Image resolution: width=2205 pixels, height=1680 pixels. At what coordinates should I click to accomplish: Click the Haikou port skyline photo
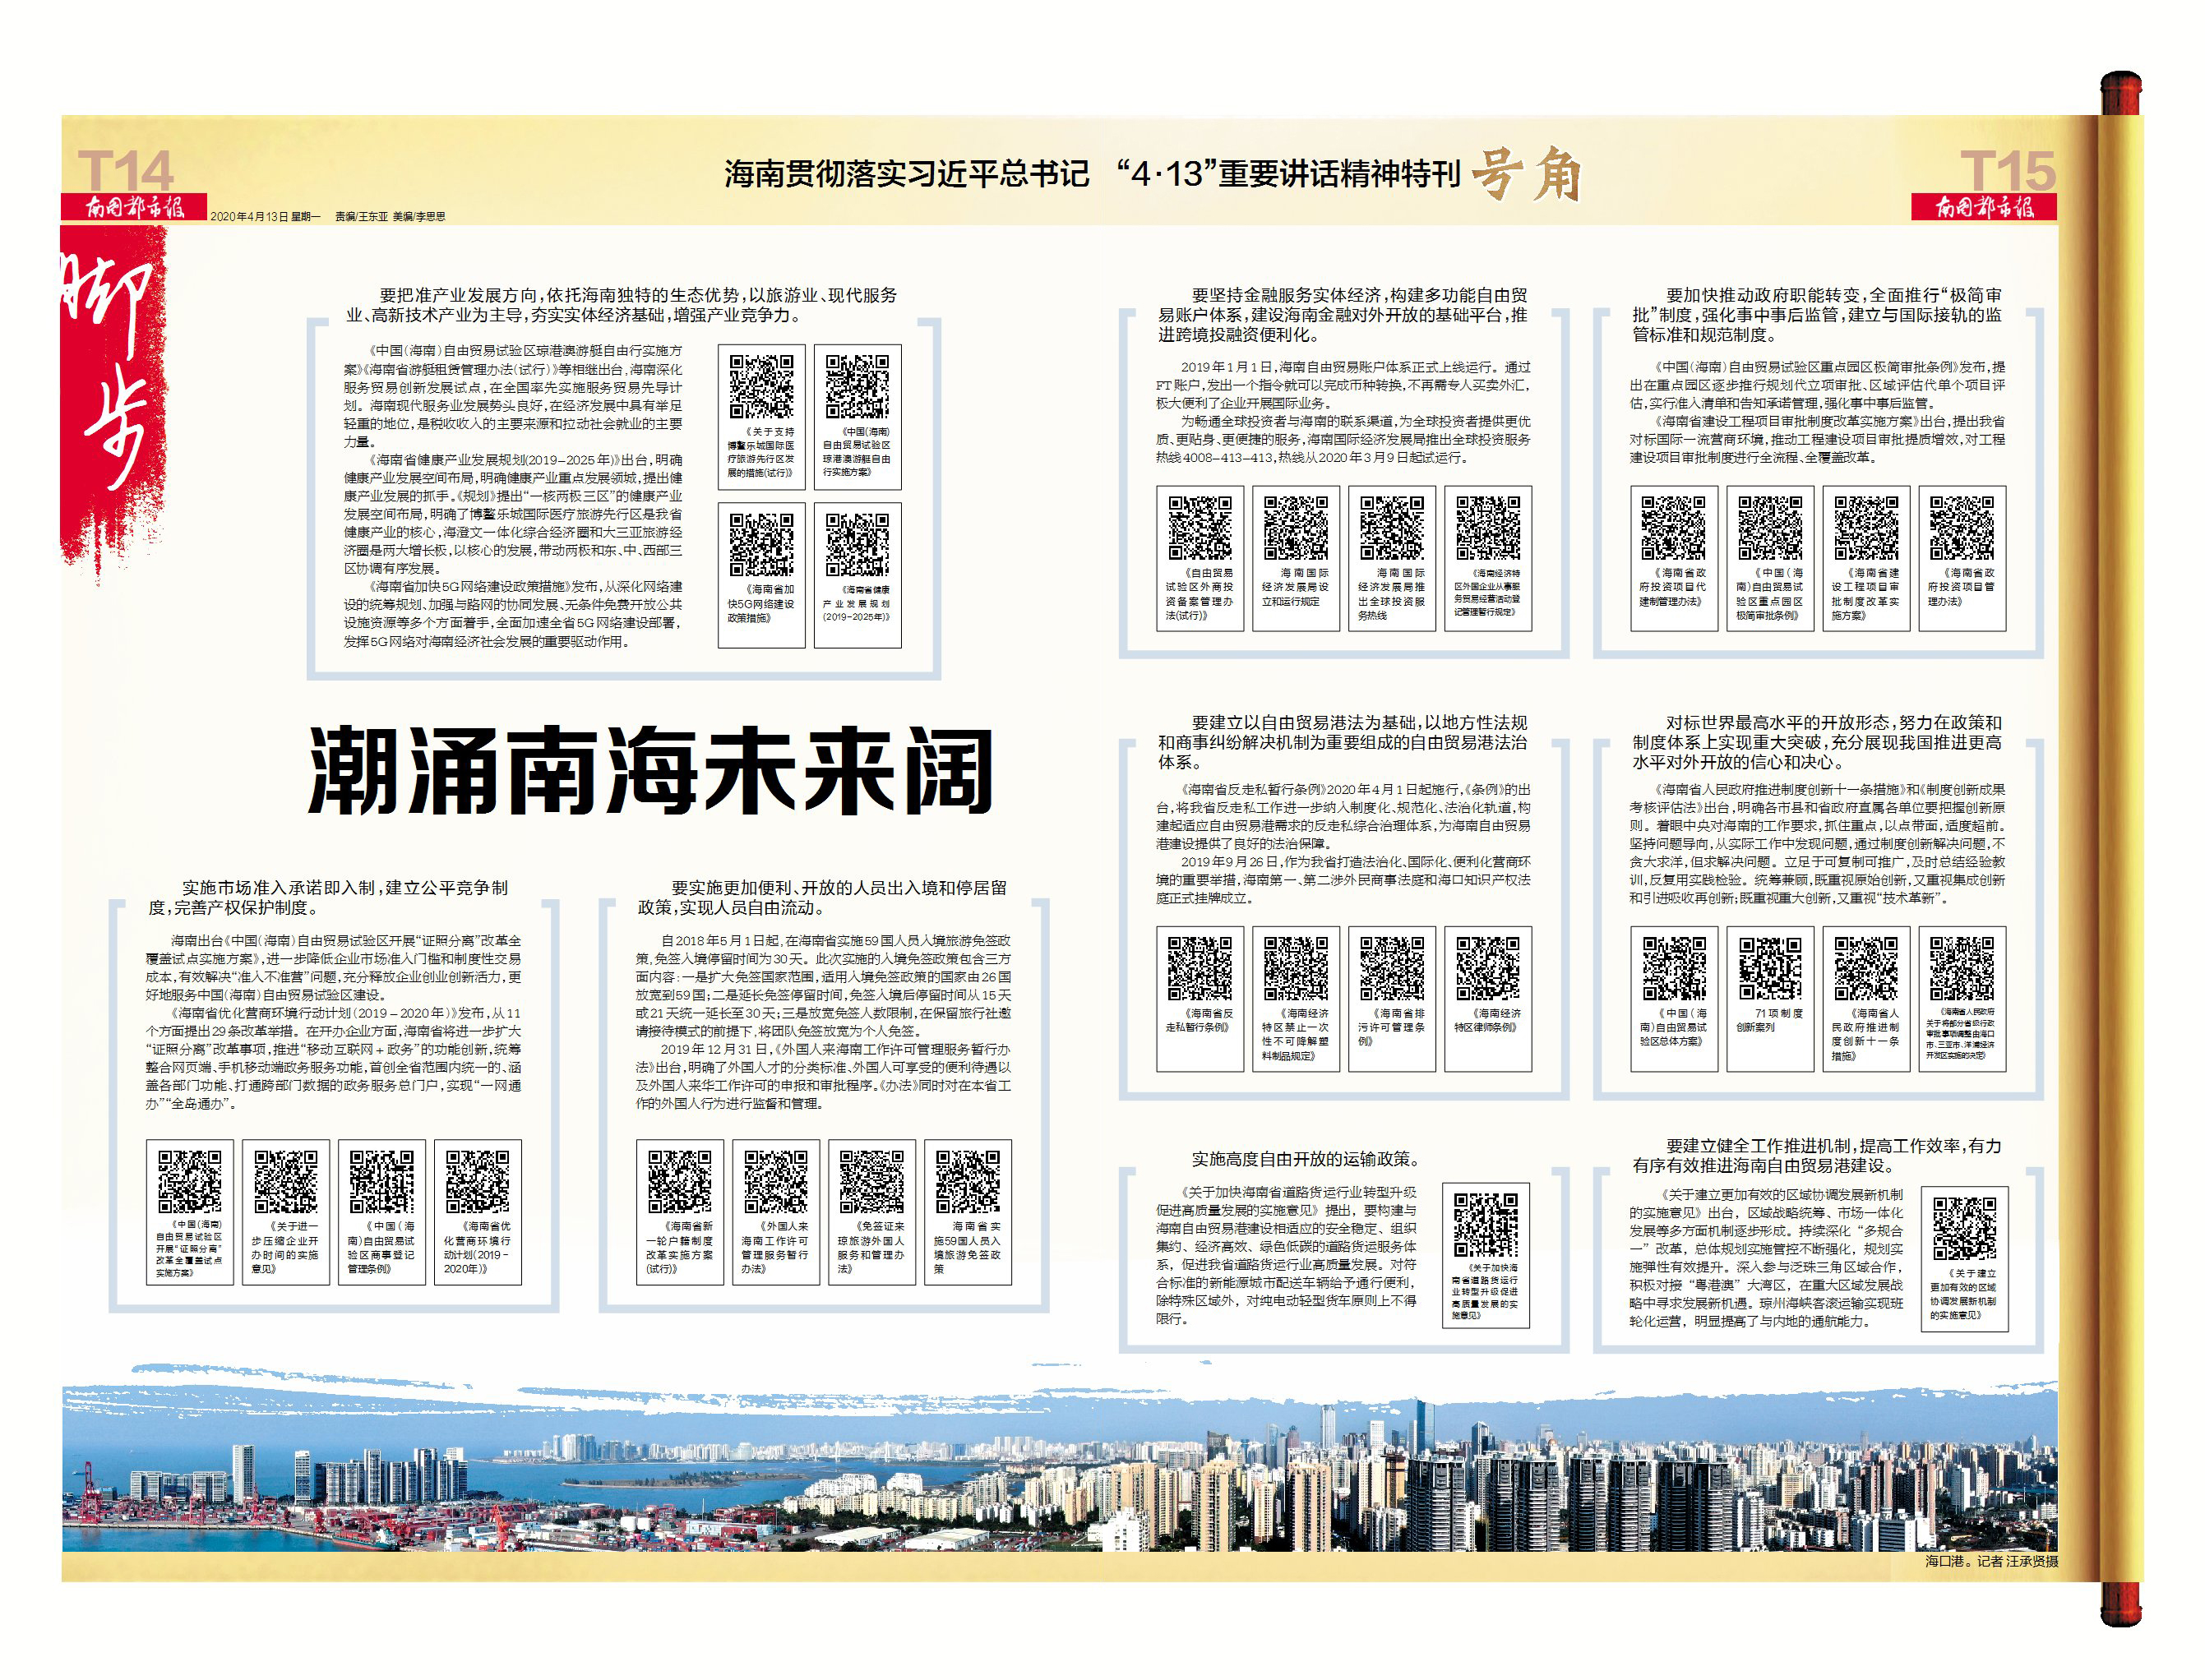1060,1460
